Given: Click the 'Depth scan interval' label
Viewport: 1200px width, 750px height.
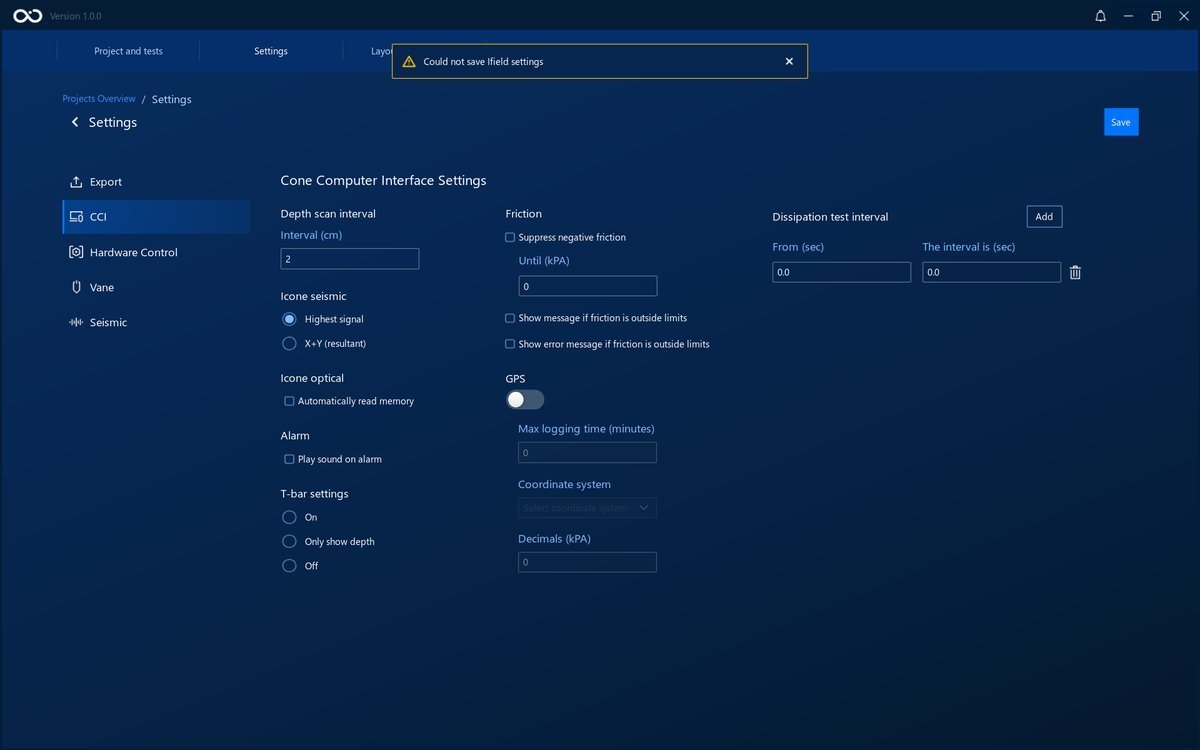Looking at the screenshot, I should click(x=328, y=214).
